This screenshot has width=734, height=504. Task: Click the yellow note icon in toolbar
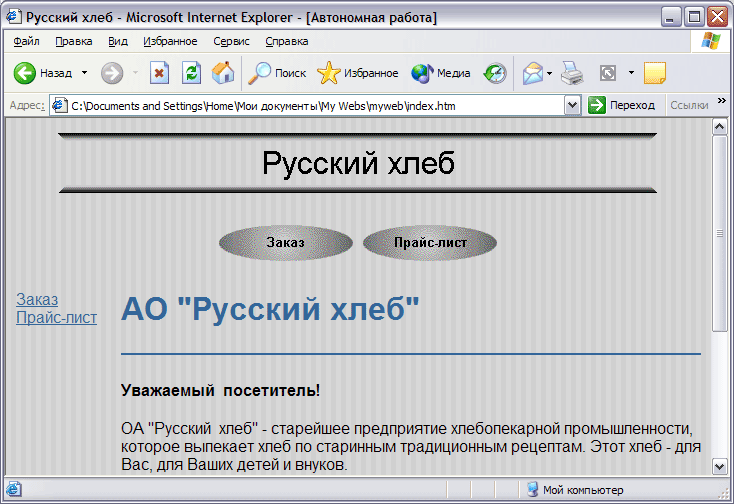[x=655, y=73]
